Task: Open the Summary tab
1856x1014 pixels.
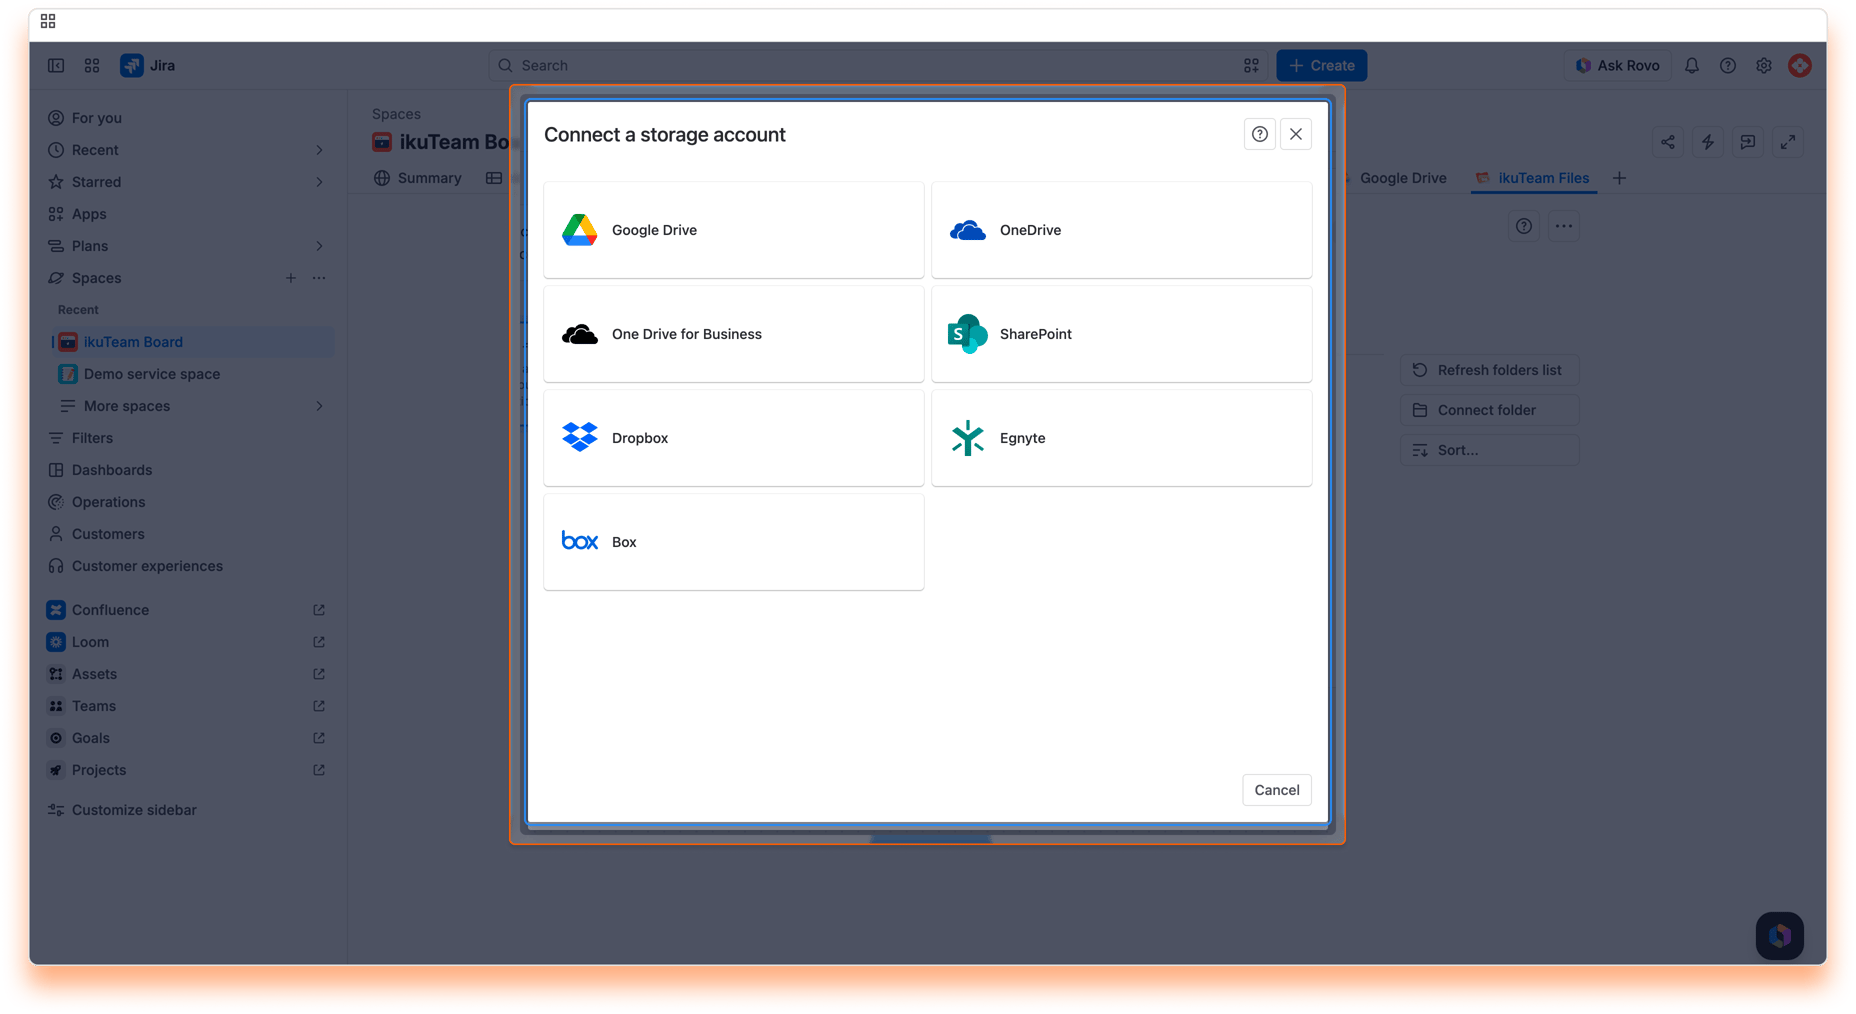Action: (x=418, y=178)
